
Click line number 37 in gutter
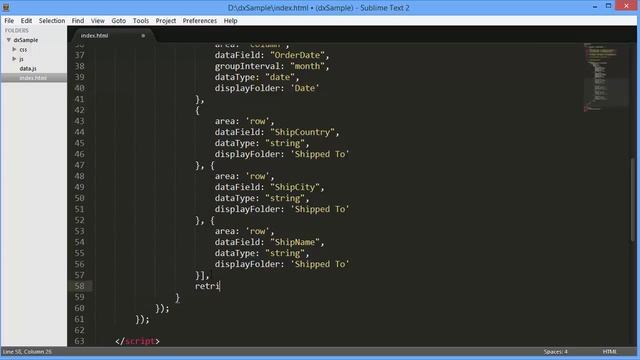tap(80, 55)
